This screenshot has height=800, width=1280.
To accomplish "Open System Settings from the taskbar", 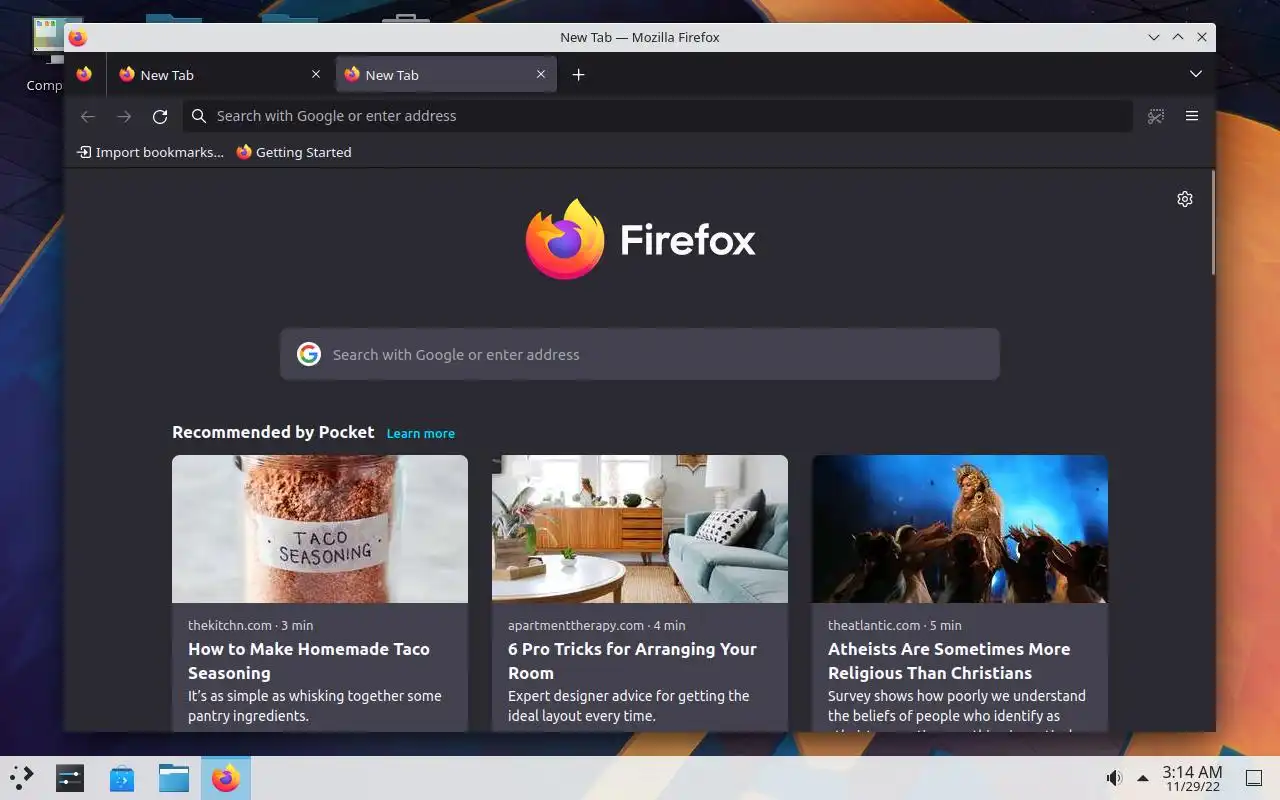I will click(70, 777).
